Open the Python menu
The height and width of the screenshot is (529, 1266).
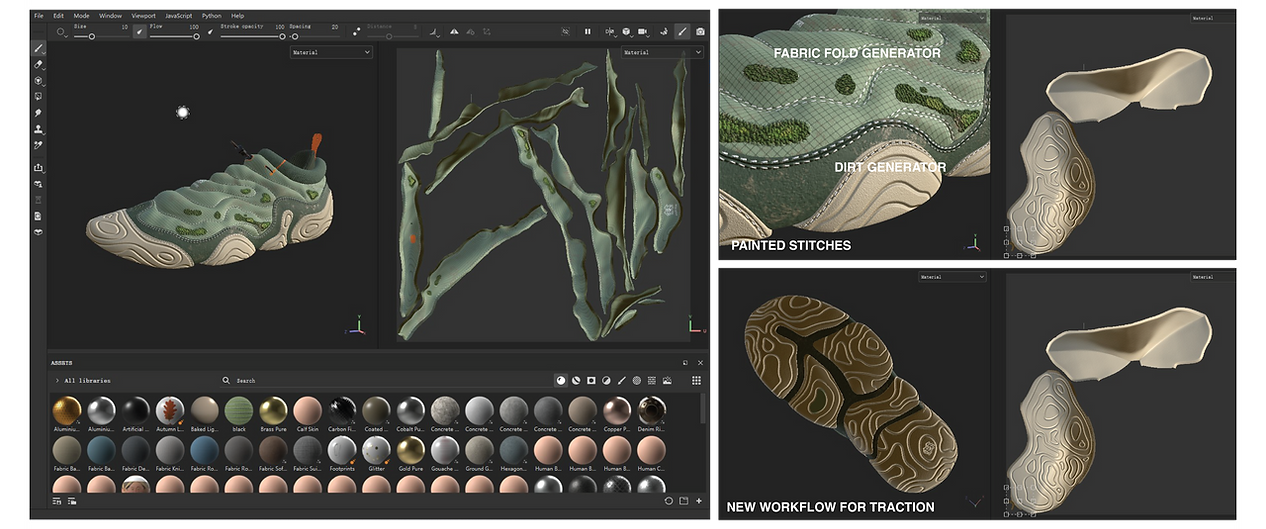coord(212,16)
